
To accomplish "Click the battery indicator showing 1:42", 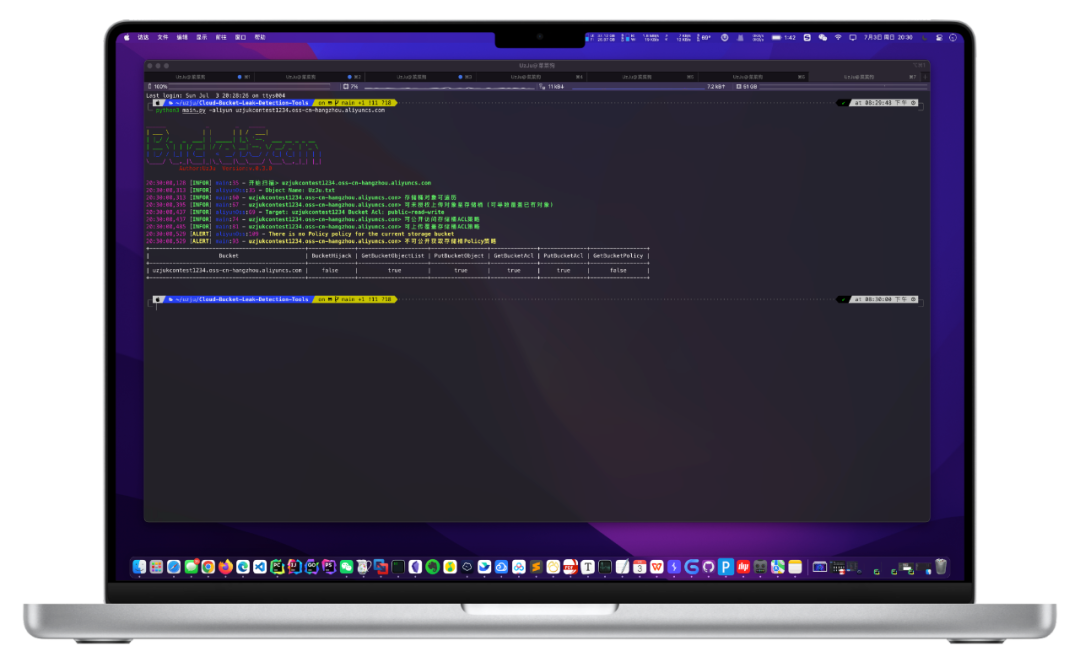I will pyautogui.click(x=784, y=37).
